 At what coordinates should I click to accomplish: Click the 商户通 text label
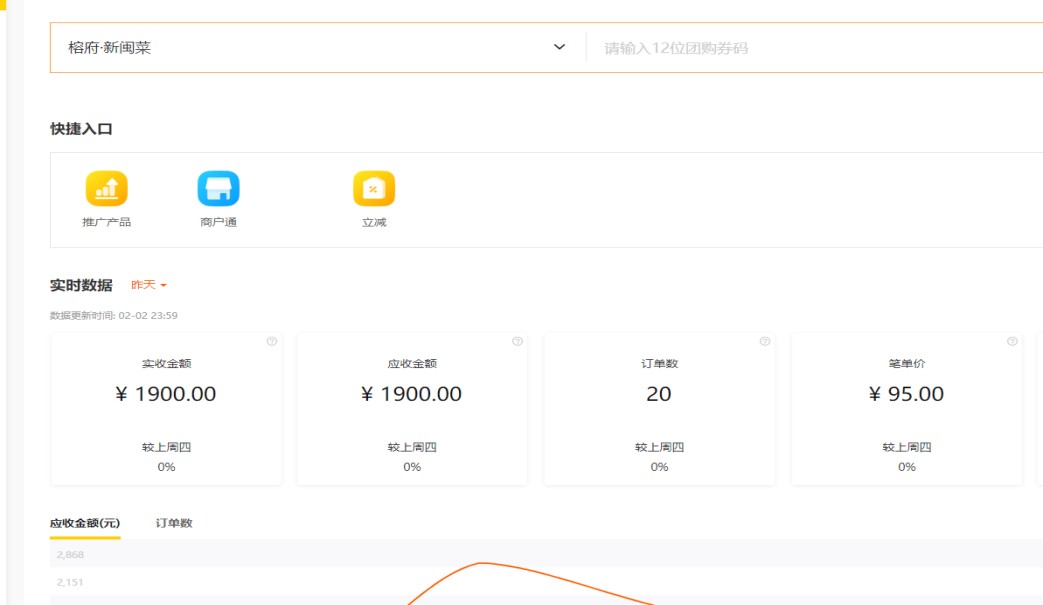coord(218,222)
